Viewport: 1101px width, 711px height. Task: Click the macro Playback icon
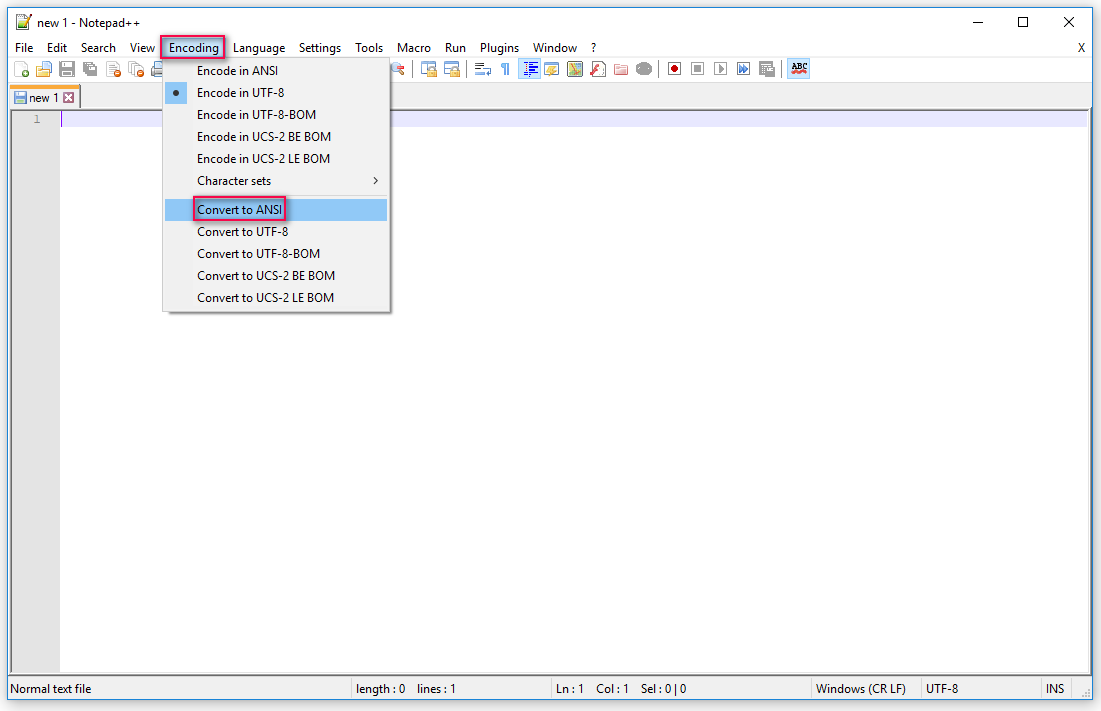point(720,69)
